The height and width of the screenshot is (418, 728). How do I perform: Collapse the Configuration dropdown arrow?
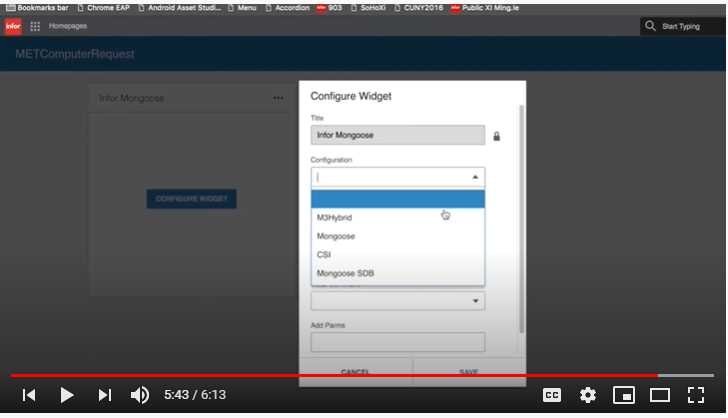[x=475, y=177]
